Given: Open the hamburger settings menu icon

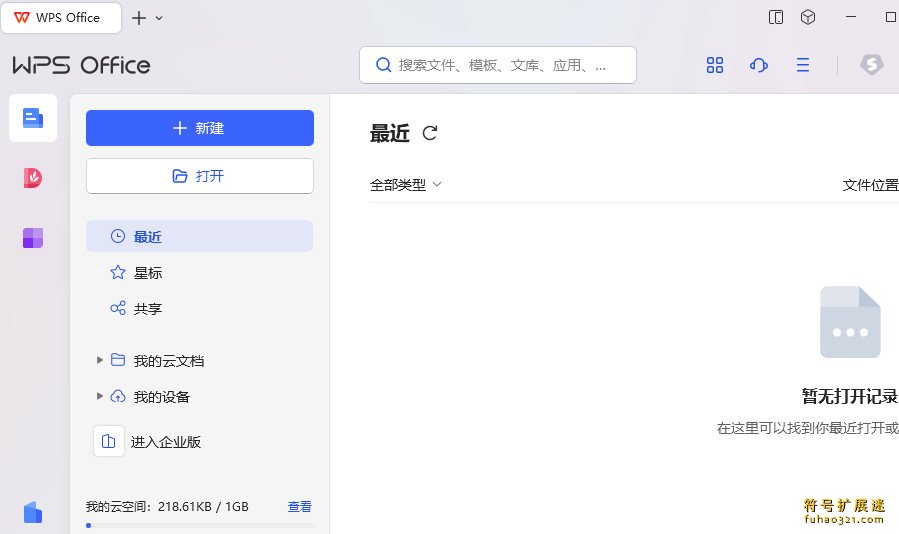Looking at the screenshot, I should point(803,65).
